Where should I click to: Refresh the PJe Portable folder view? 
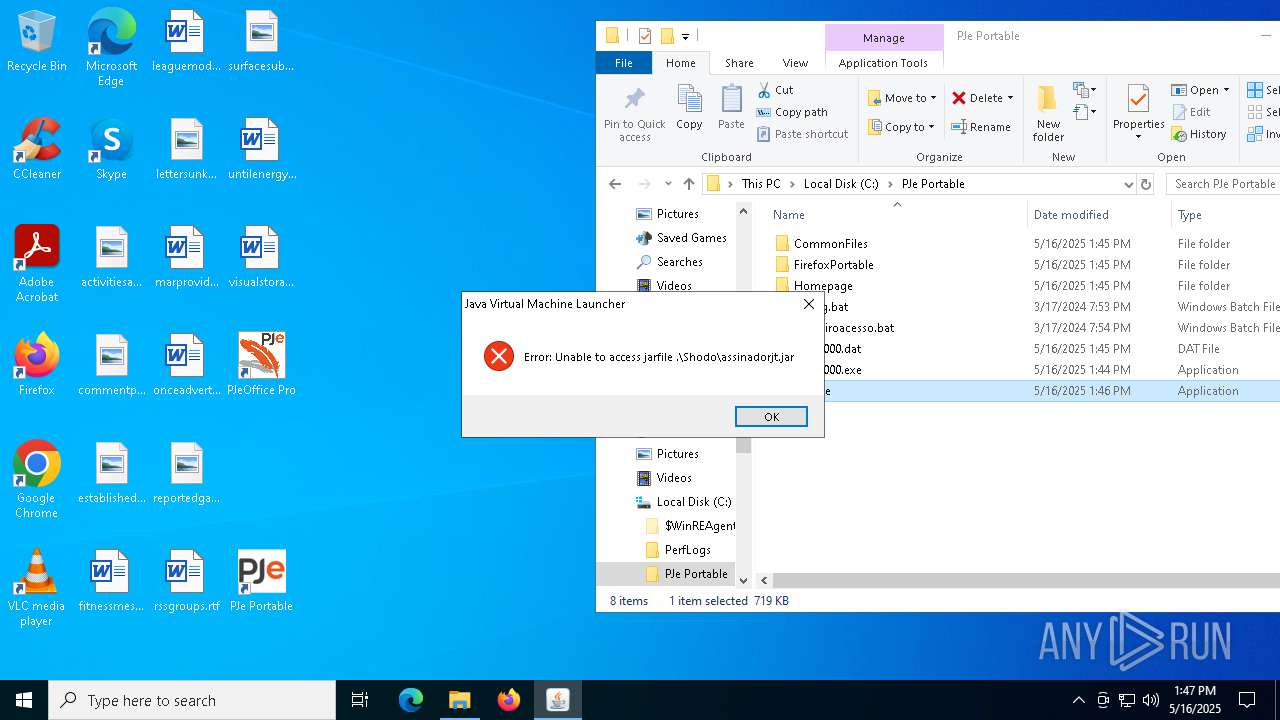click(1146, 184)
